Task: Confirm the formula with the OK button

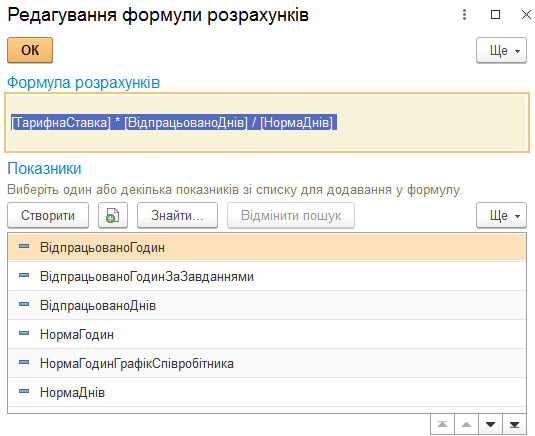Action: (x=30, y=50)
